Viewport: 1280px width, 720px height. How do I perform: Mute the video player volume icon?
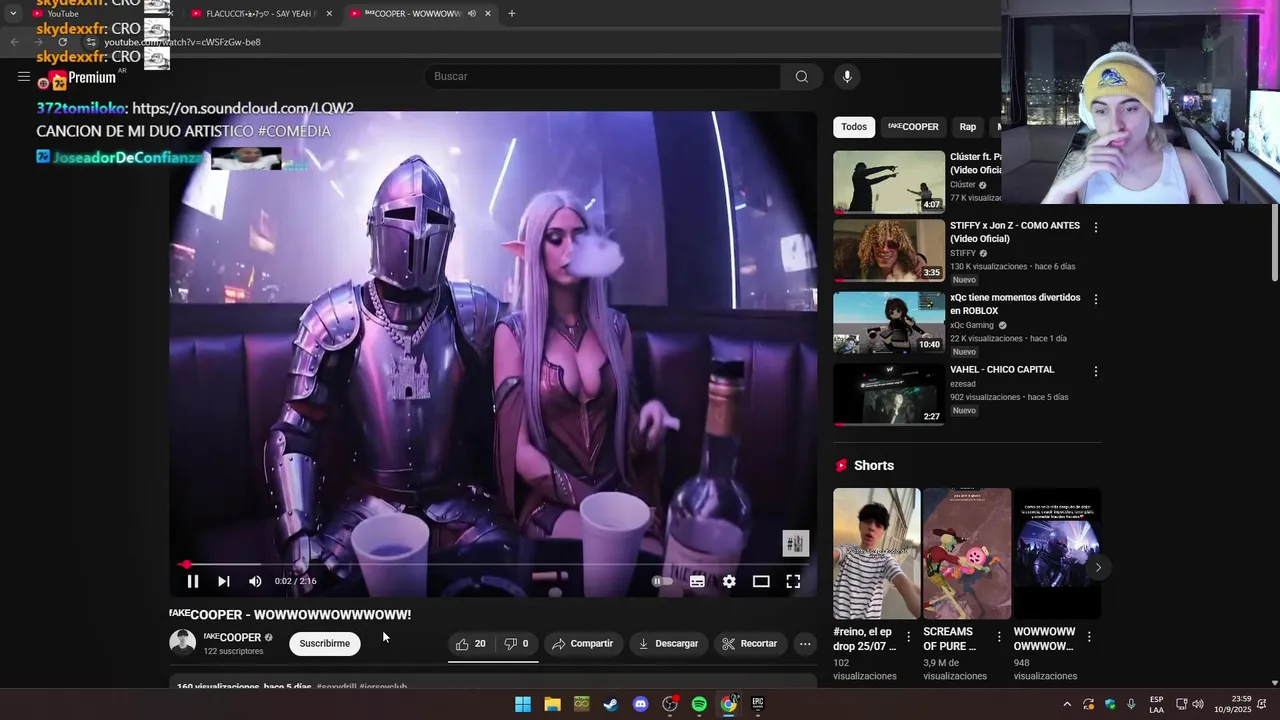pyautogui.click(x=255, y=581)
